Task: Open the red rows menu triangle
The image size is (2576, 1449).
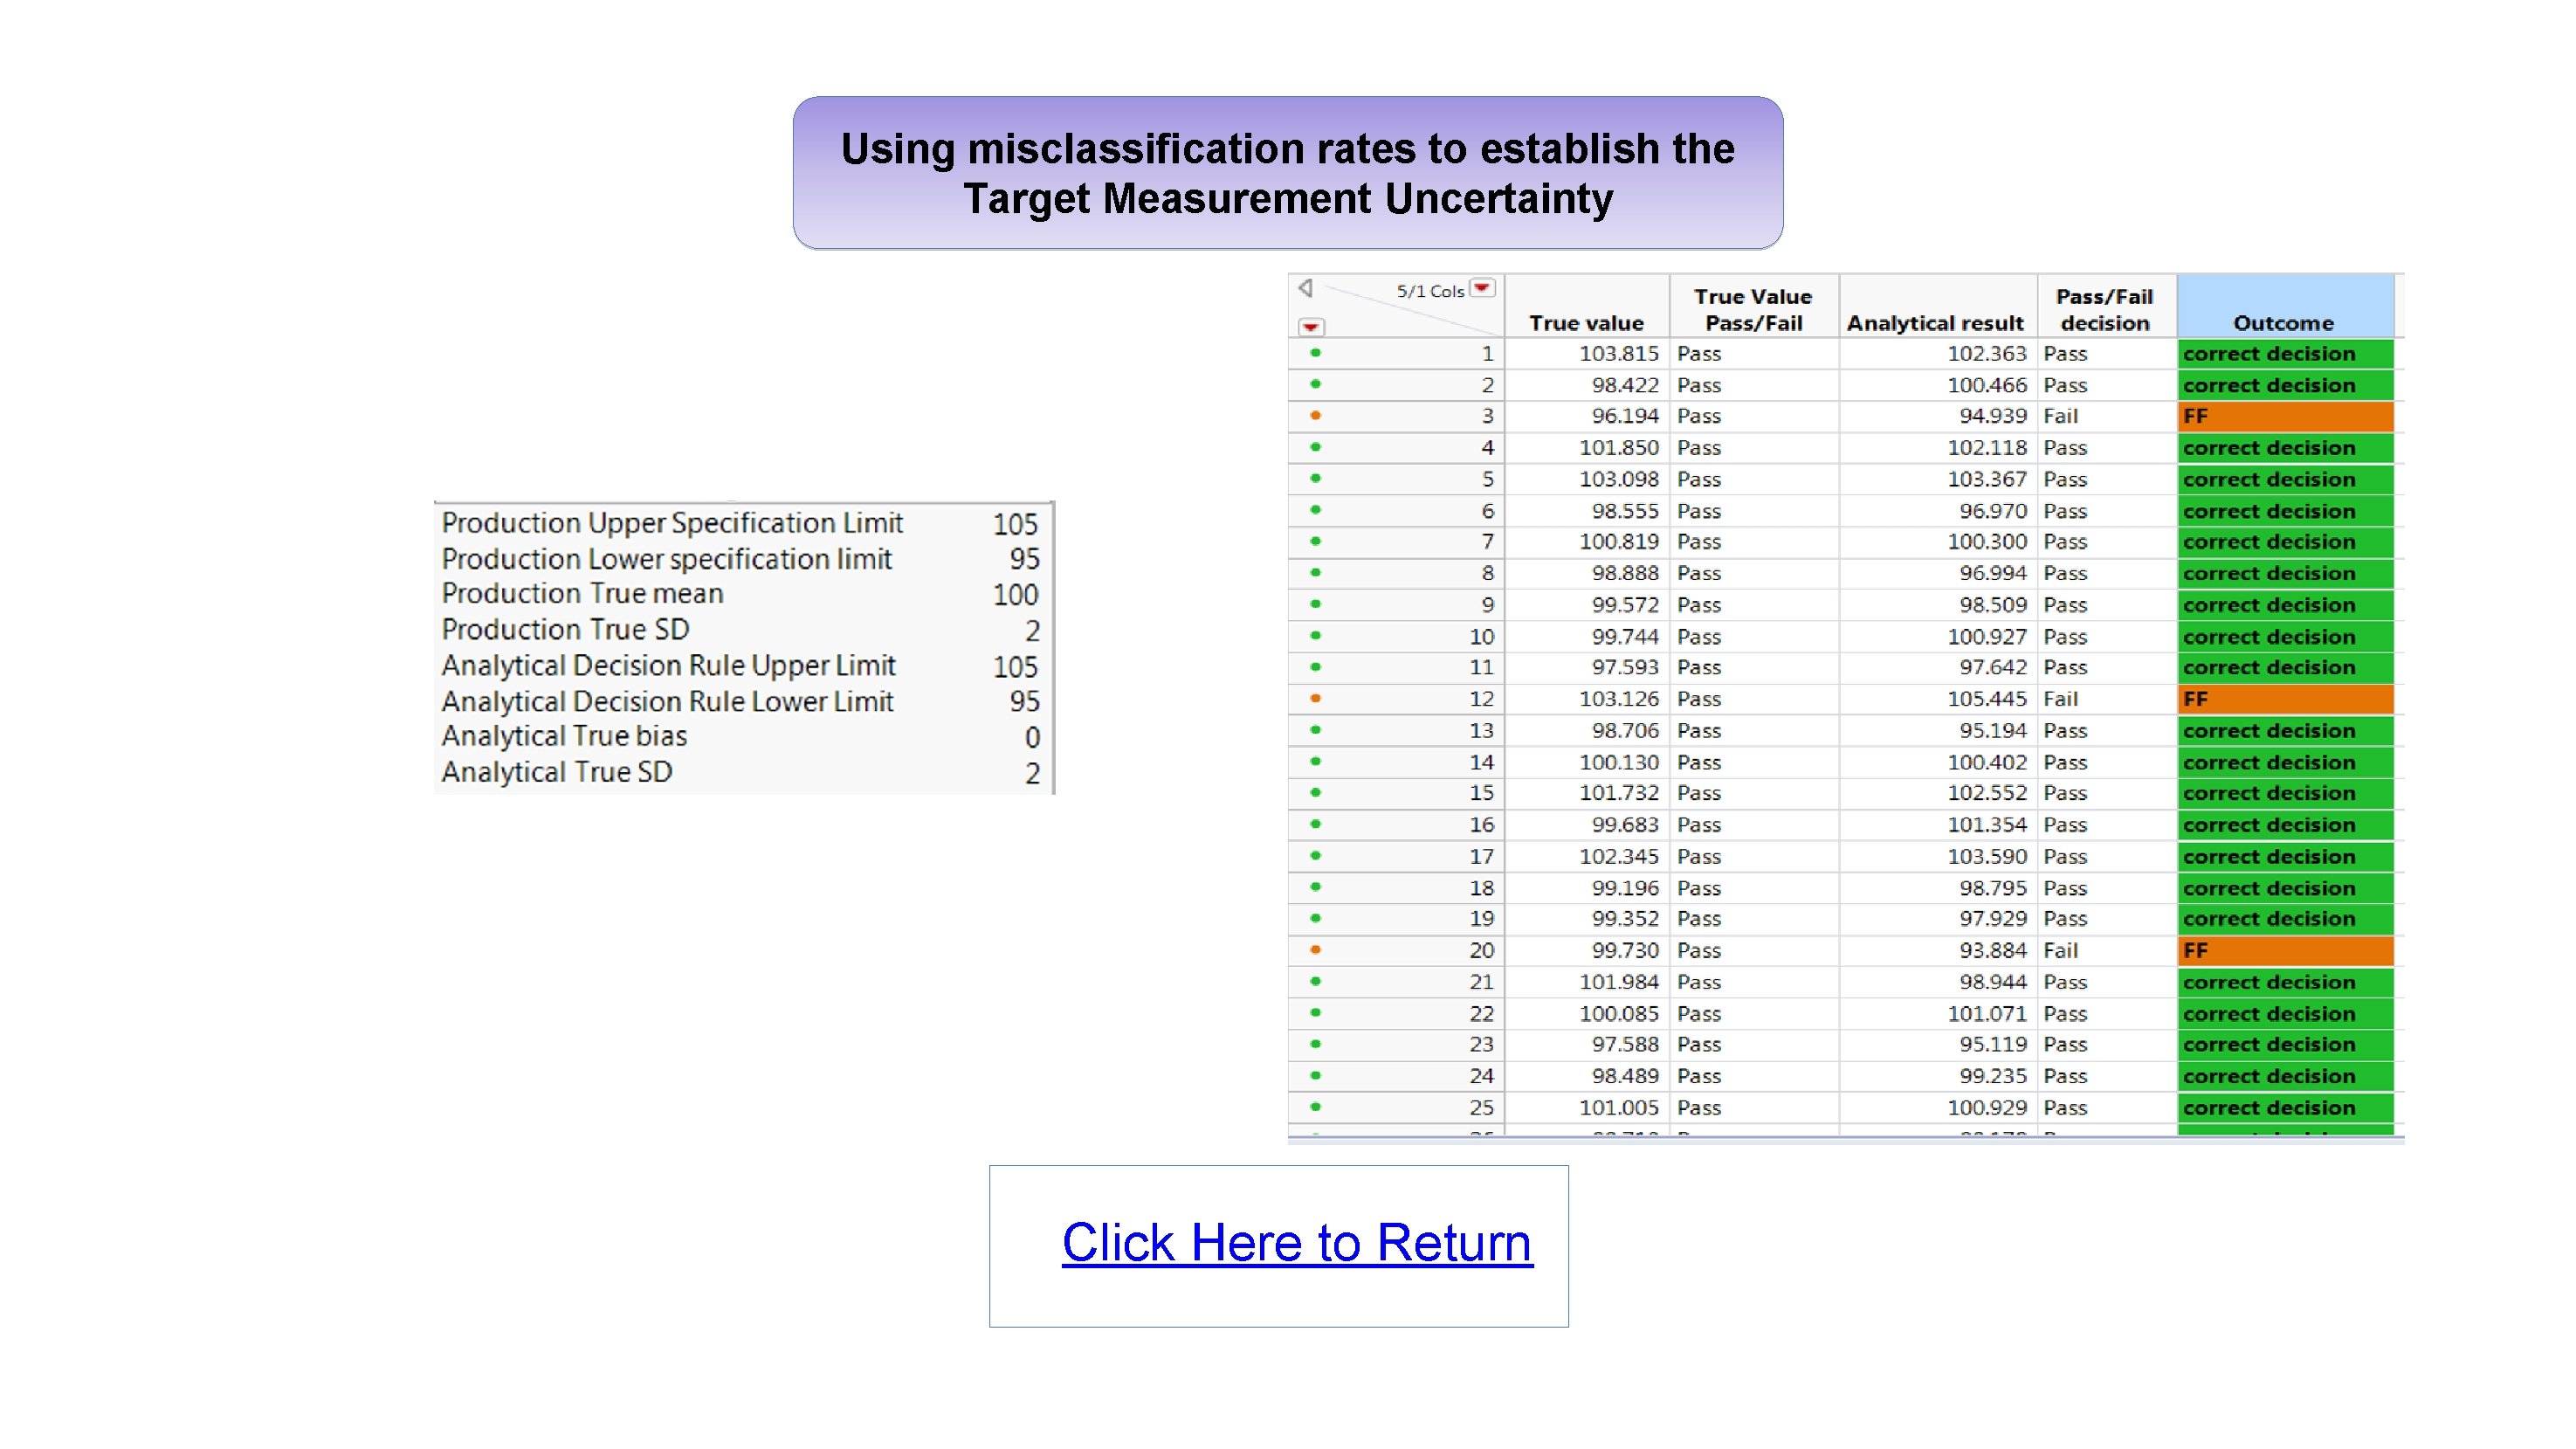Action: [1311, 327]
